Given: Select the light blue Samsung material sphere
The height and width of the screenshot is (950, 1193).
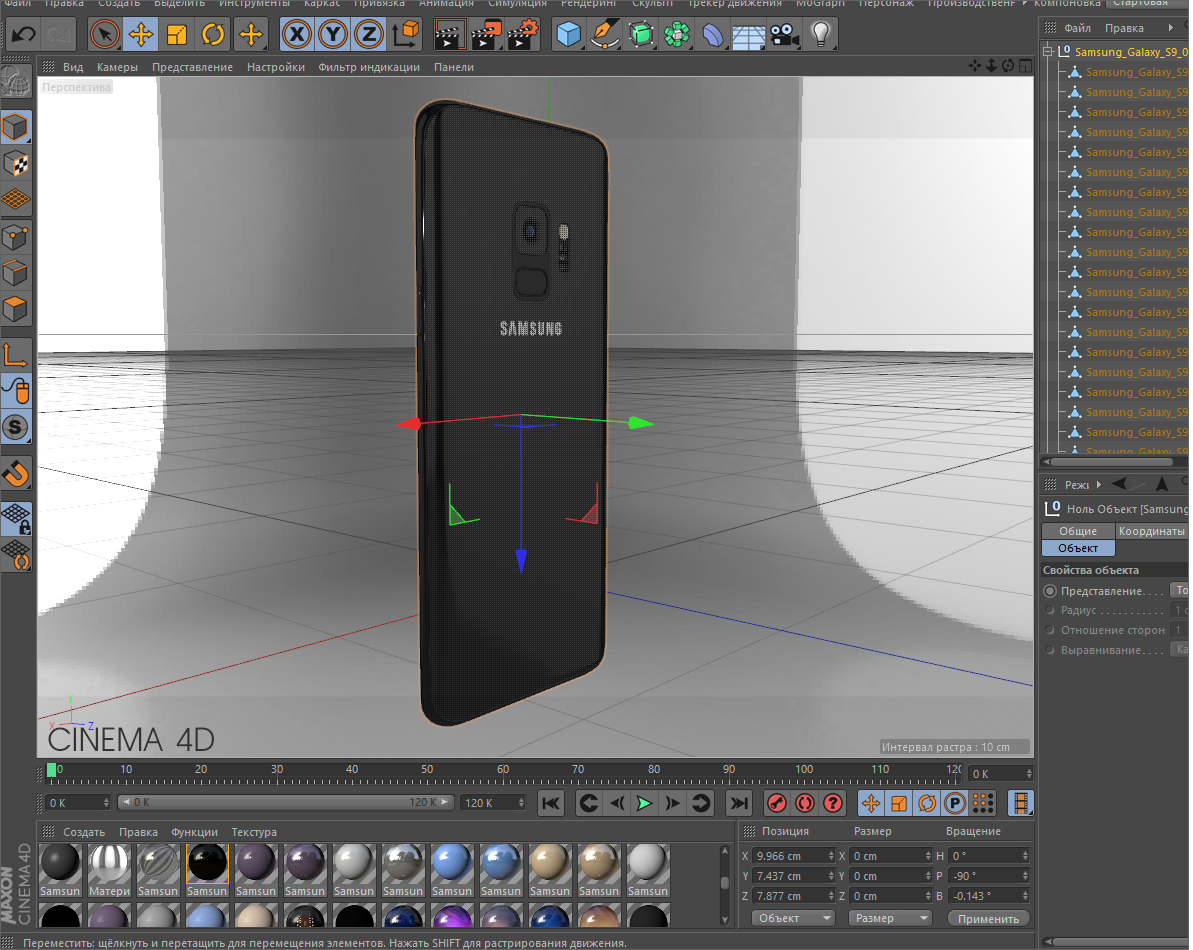Looking at the screenshot, I should coord(452,864).
